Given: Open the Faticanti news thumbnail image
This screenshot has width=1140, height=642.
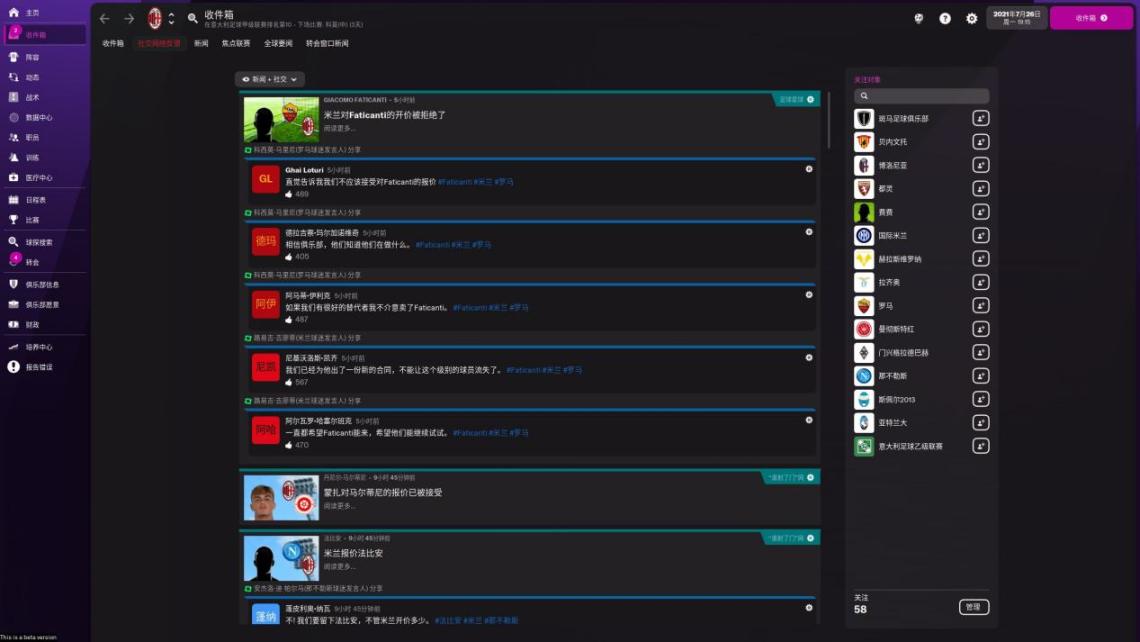Looking at the screenshot, I should [281, 119].
